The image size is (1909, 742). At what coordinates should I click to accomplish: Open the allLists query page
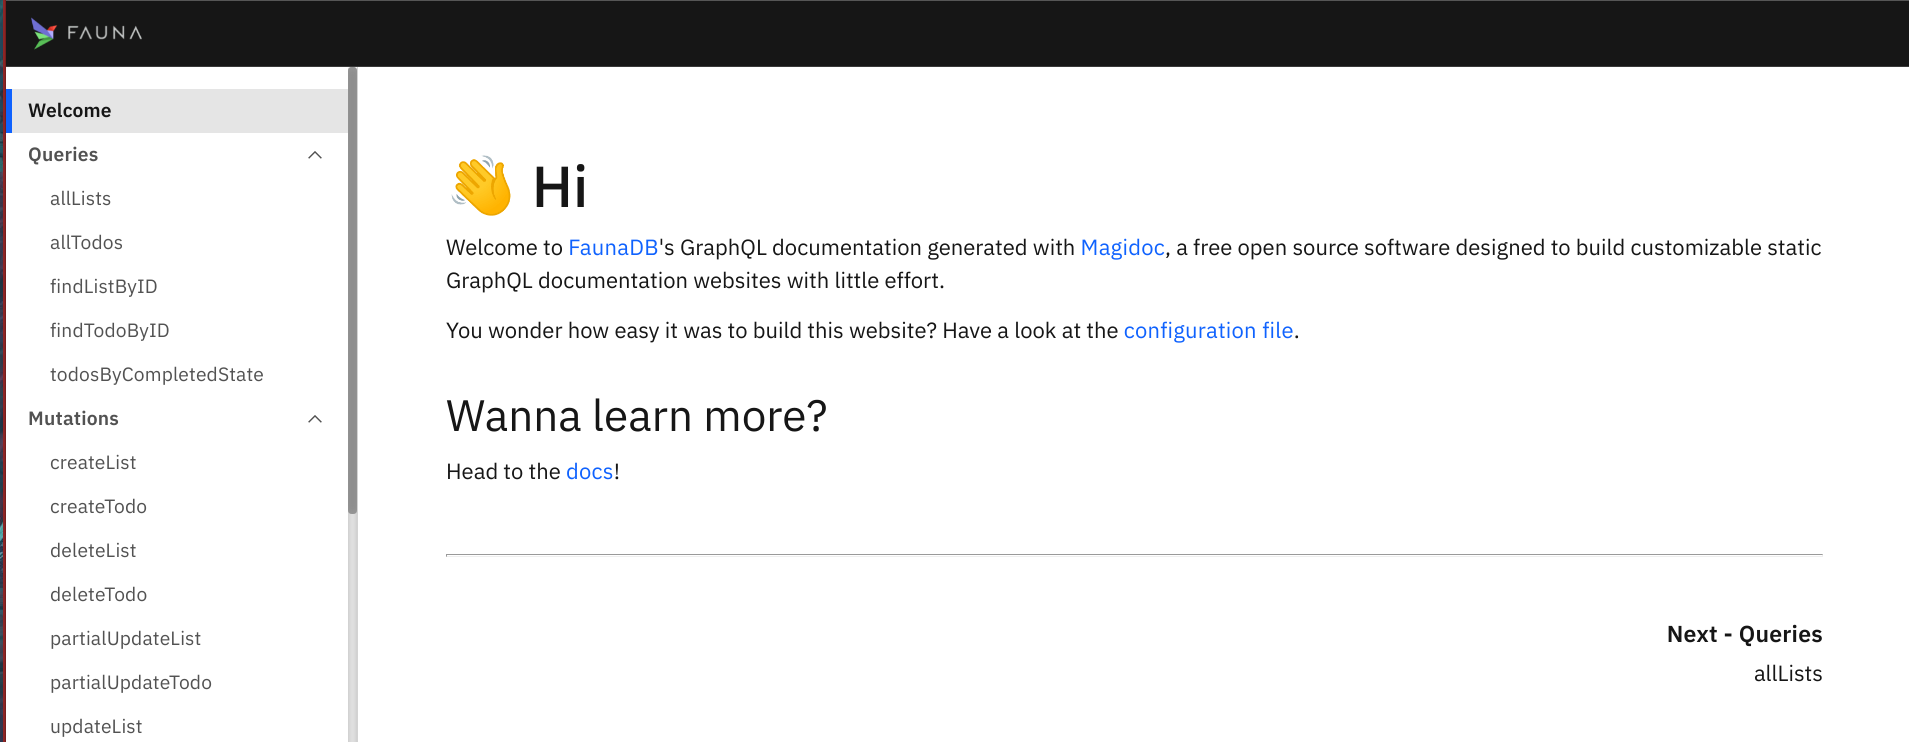click(x=80, y=199)
